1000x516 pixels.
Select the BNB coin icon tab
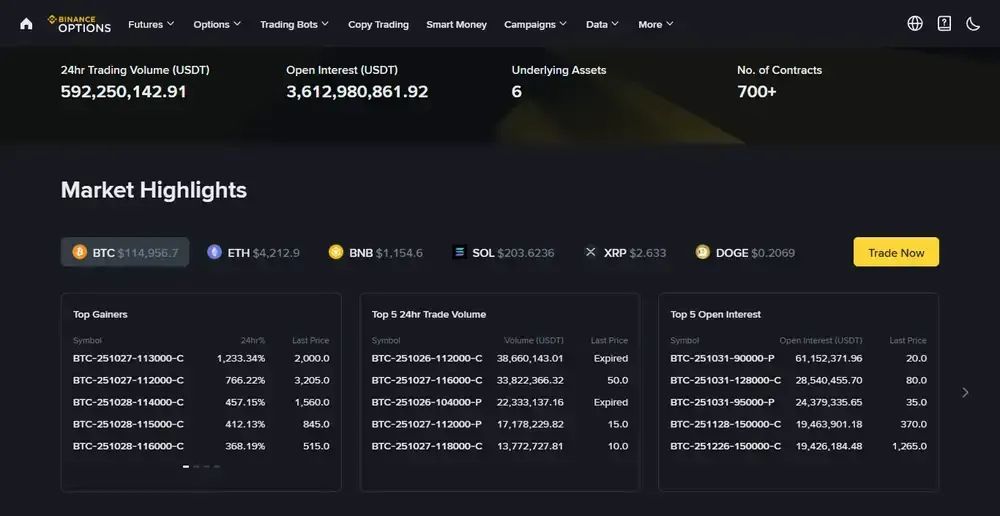click(x=336, y=253)
